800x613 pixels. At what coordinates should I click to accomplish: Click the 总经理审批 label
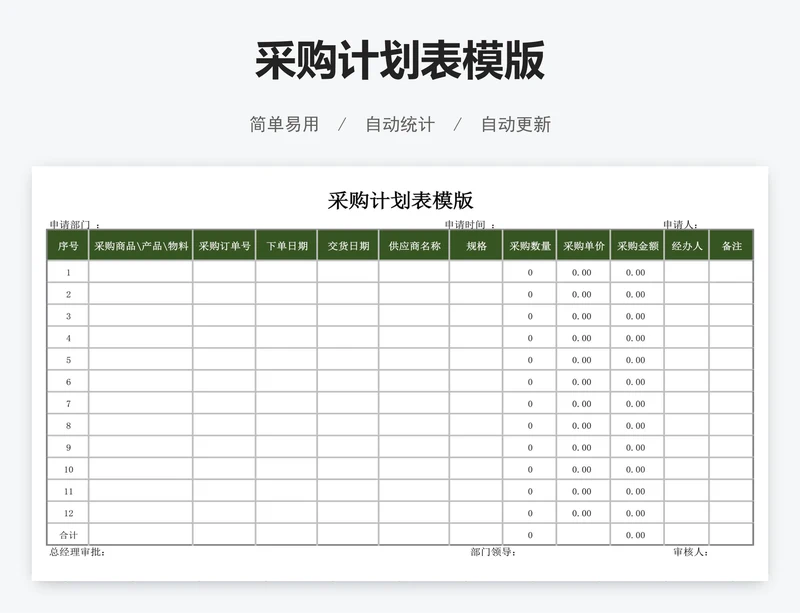point(77,552)
